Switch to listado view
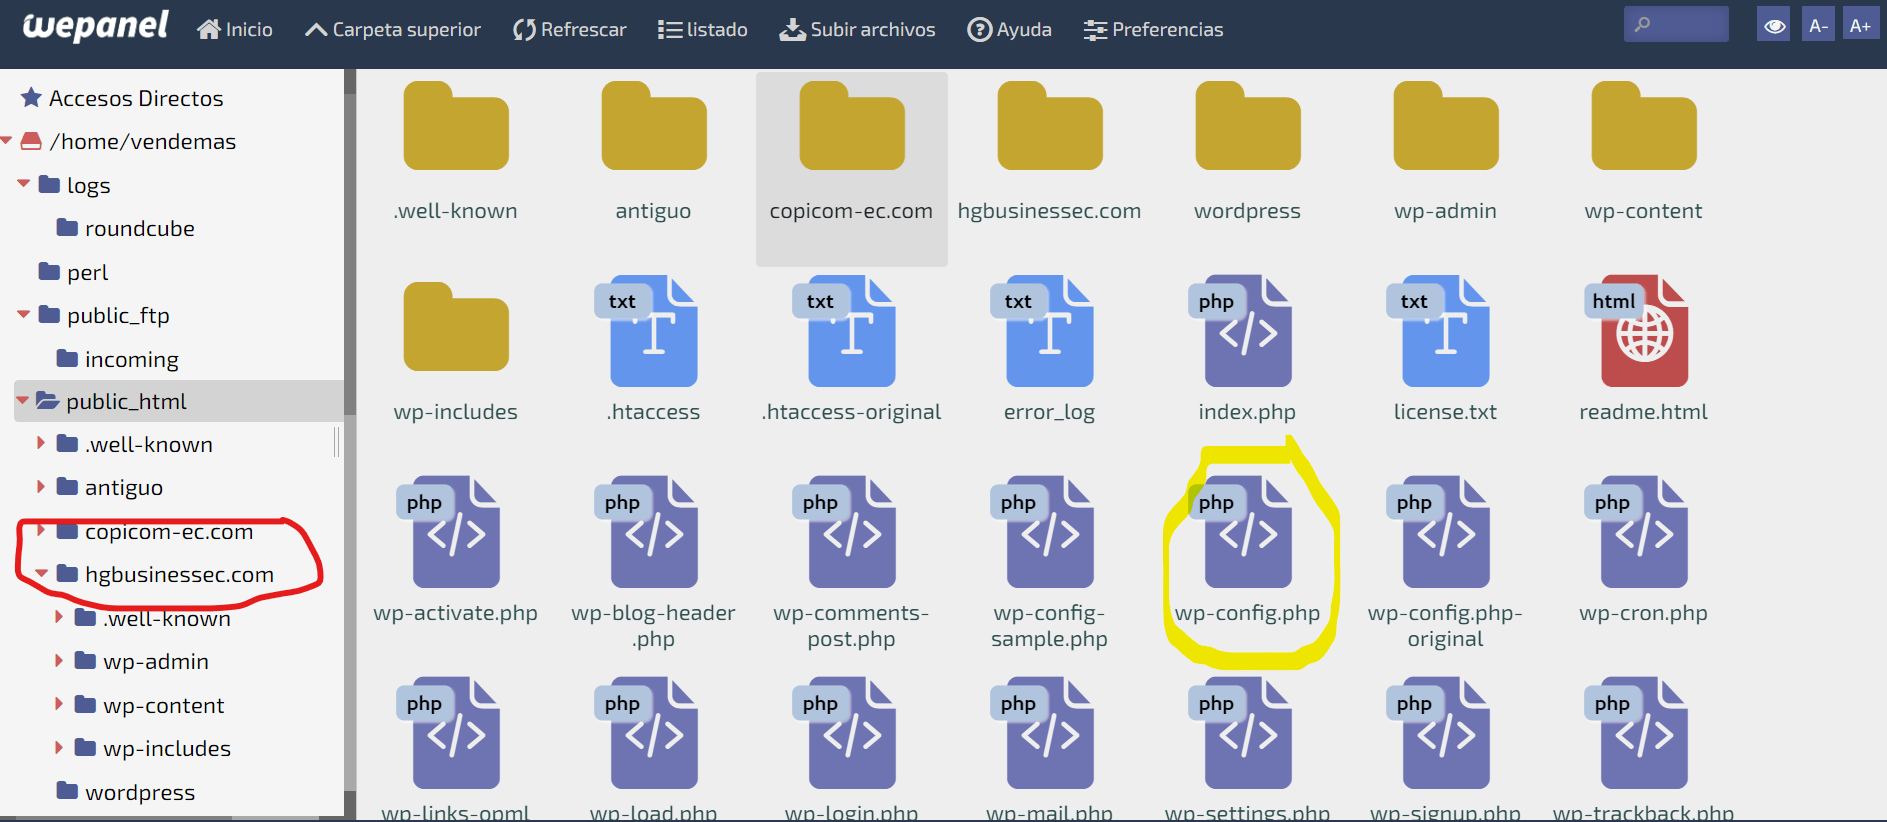Screen dimensions: 1887x822 [x=702, y=29]
